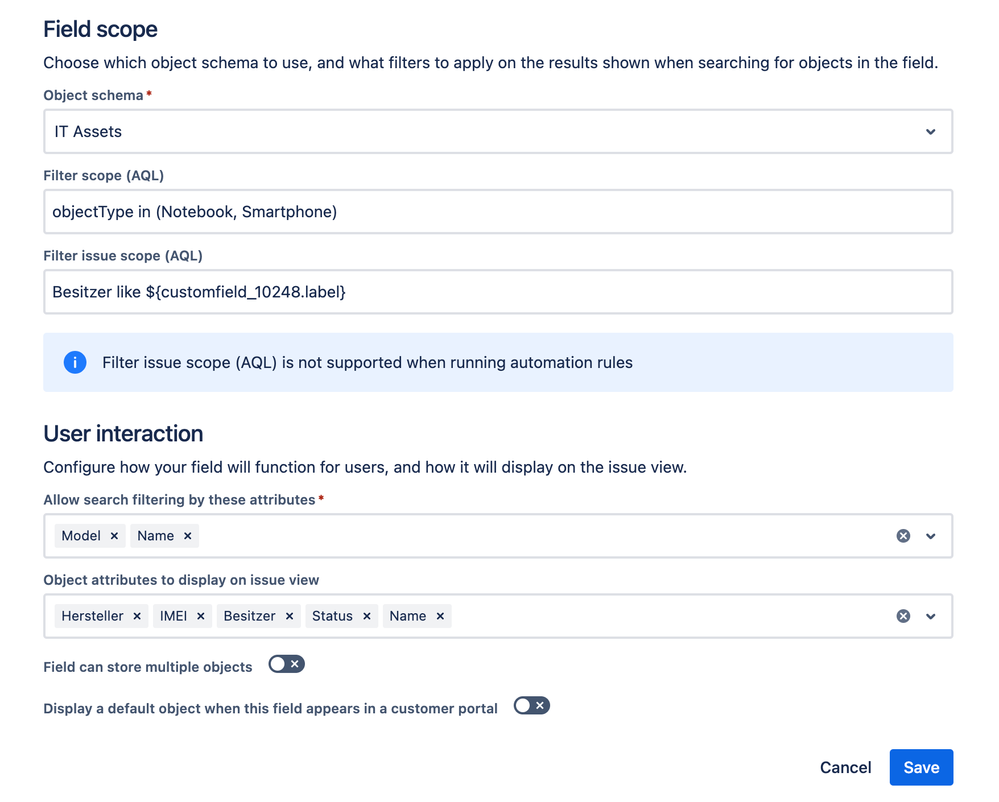Expand the search filtering attributes dropdown
The width and height of the screenshot is (999, 802).
pyautogui.click(x=931, y=535)
